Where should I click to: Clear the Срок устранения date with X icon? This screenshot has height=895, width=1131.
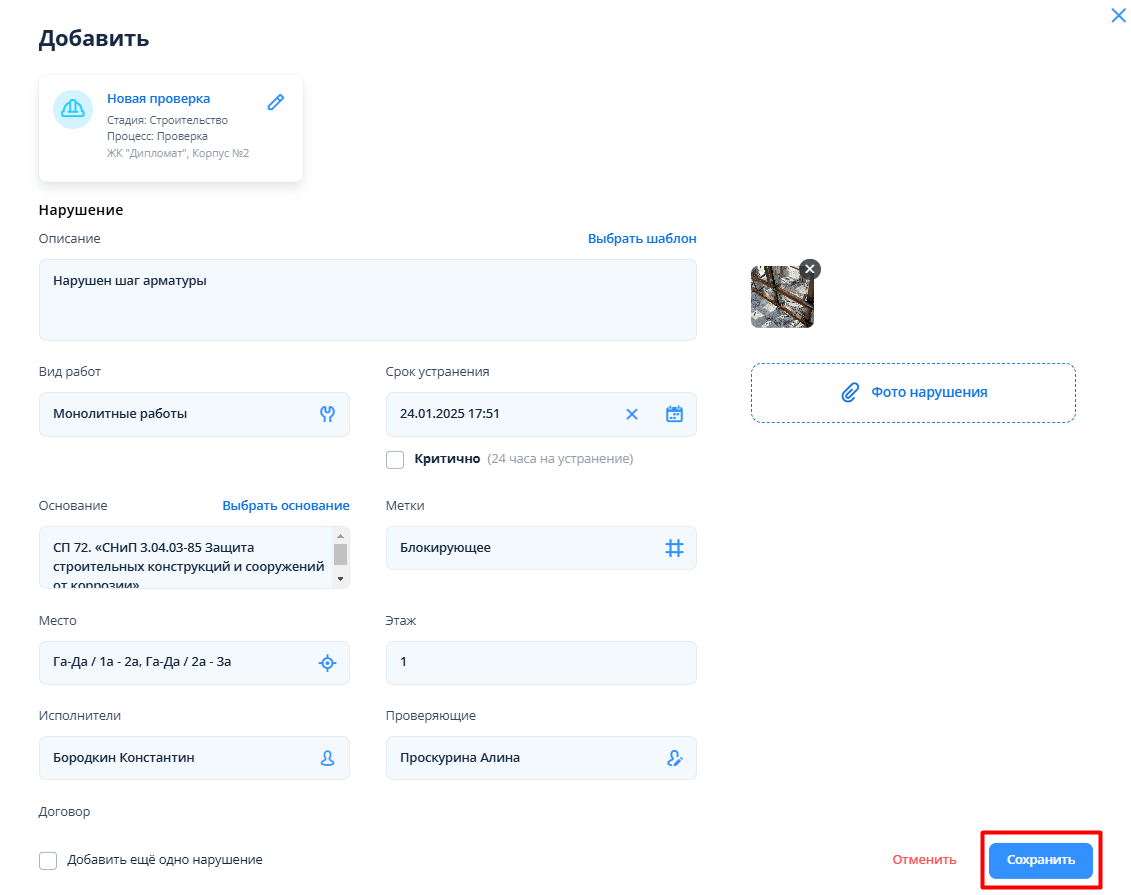pyautogui.click(x=632, y=414)
